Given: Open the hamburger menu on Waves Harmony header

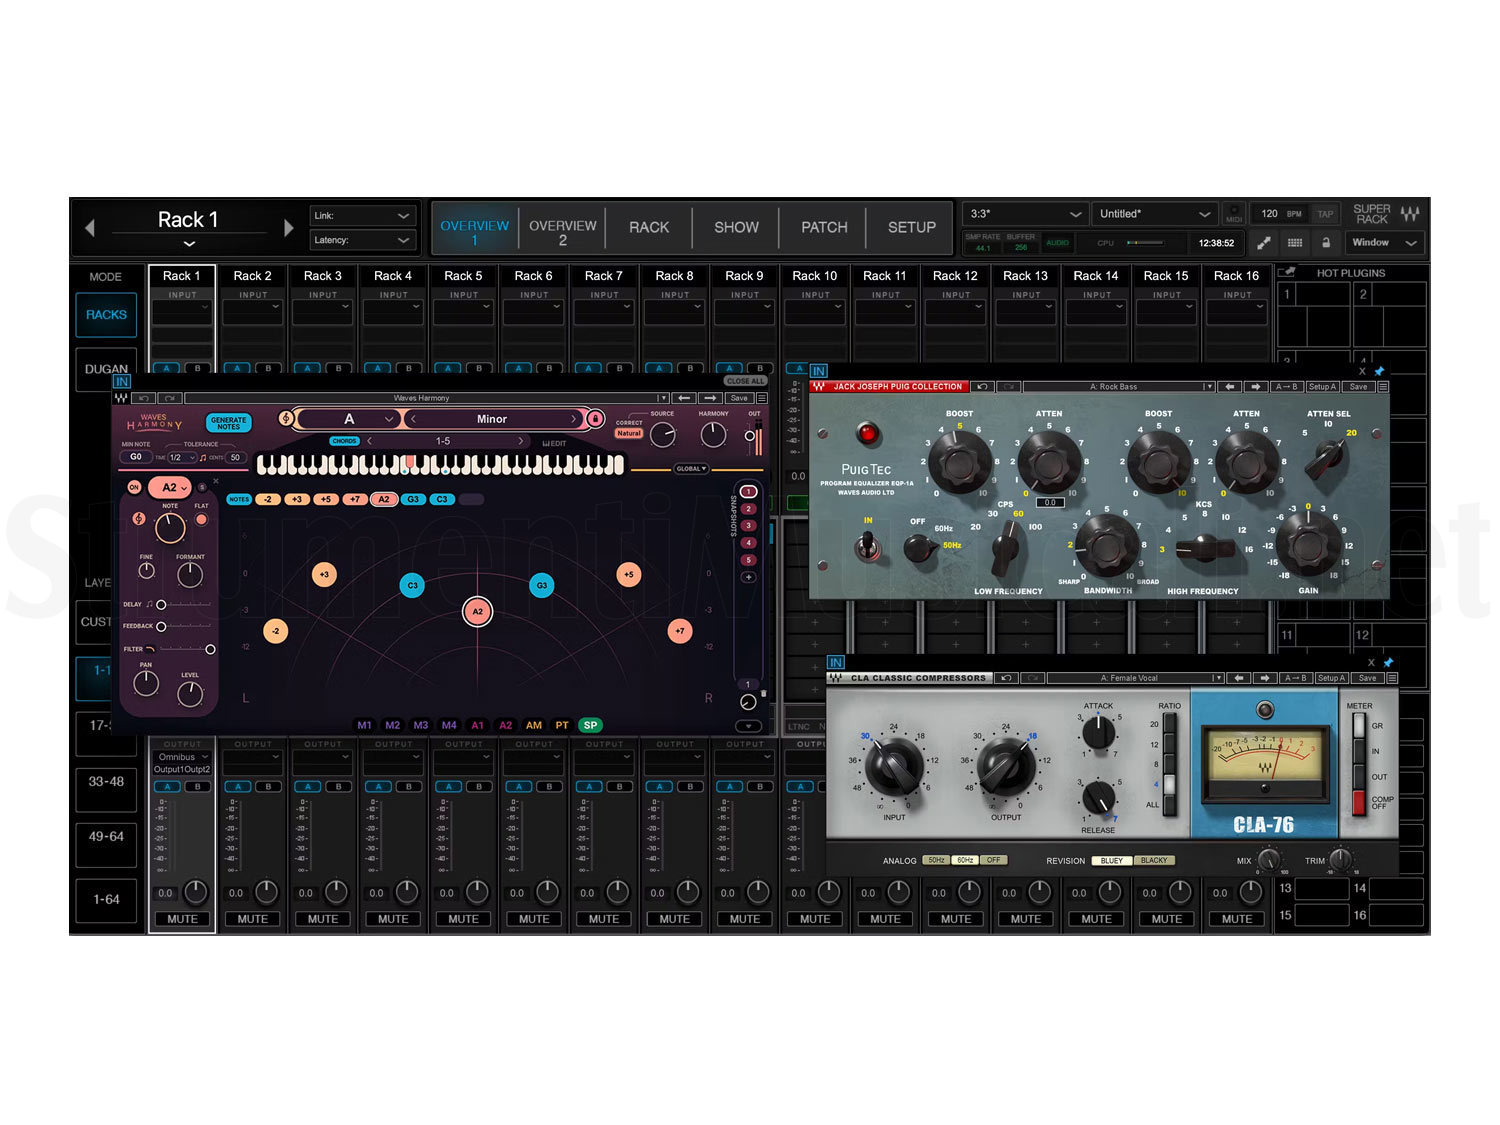Looking at the screenshot, I should [763, 398].
